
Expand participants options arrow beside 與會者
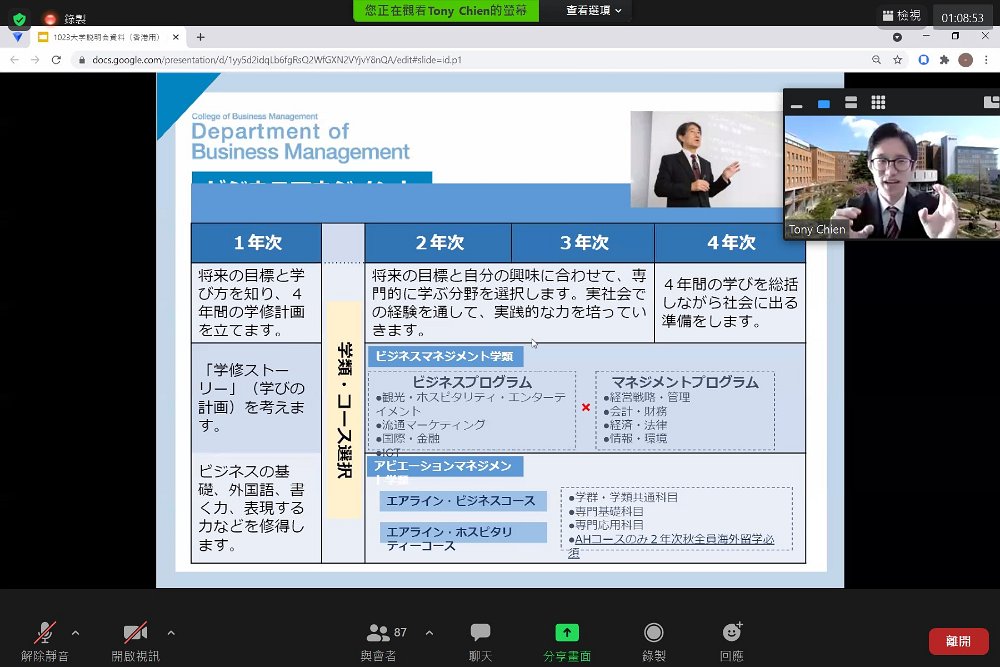click(x=429, y=633)
